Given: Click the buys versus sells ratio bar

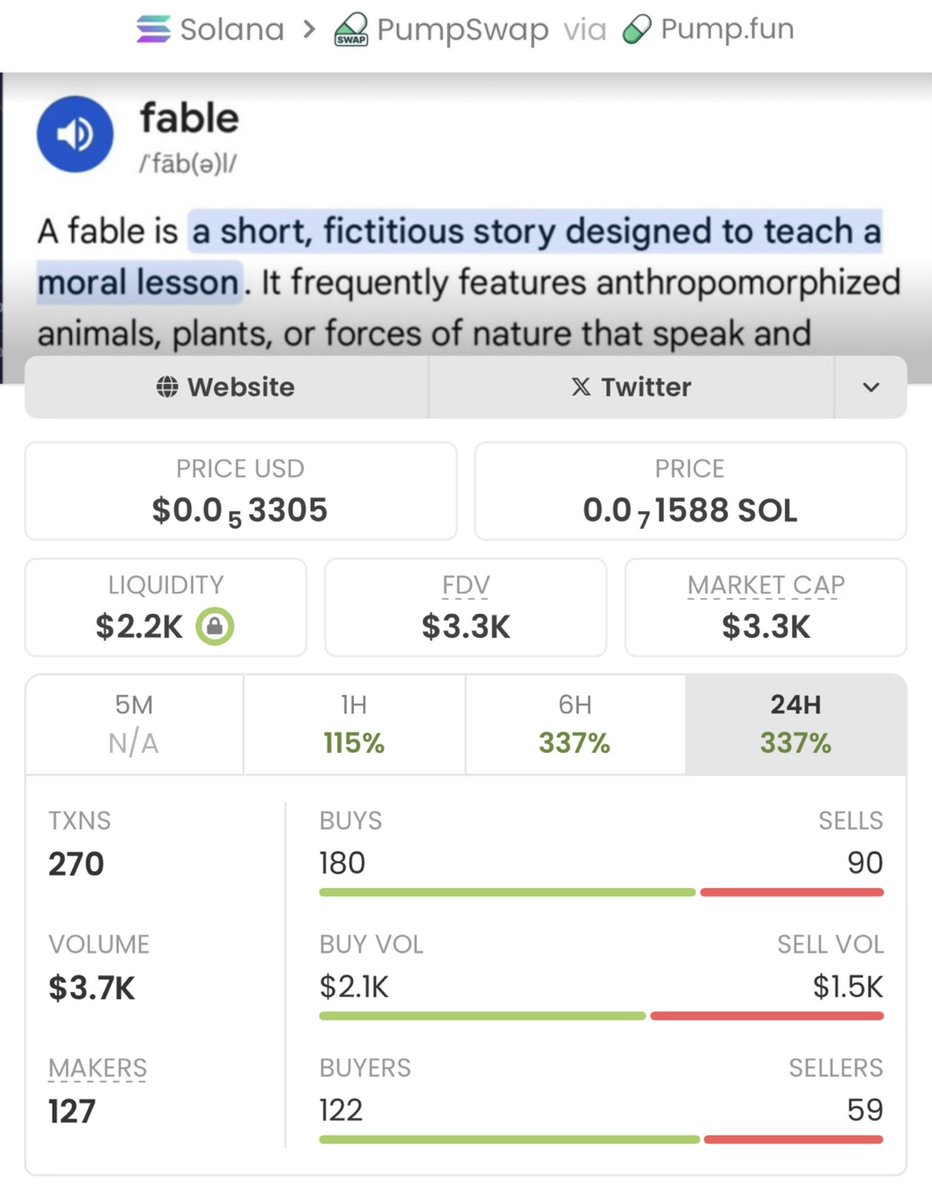Looking at the screenshot, I should click(x=601, y=891).
